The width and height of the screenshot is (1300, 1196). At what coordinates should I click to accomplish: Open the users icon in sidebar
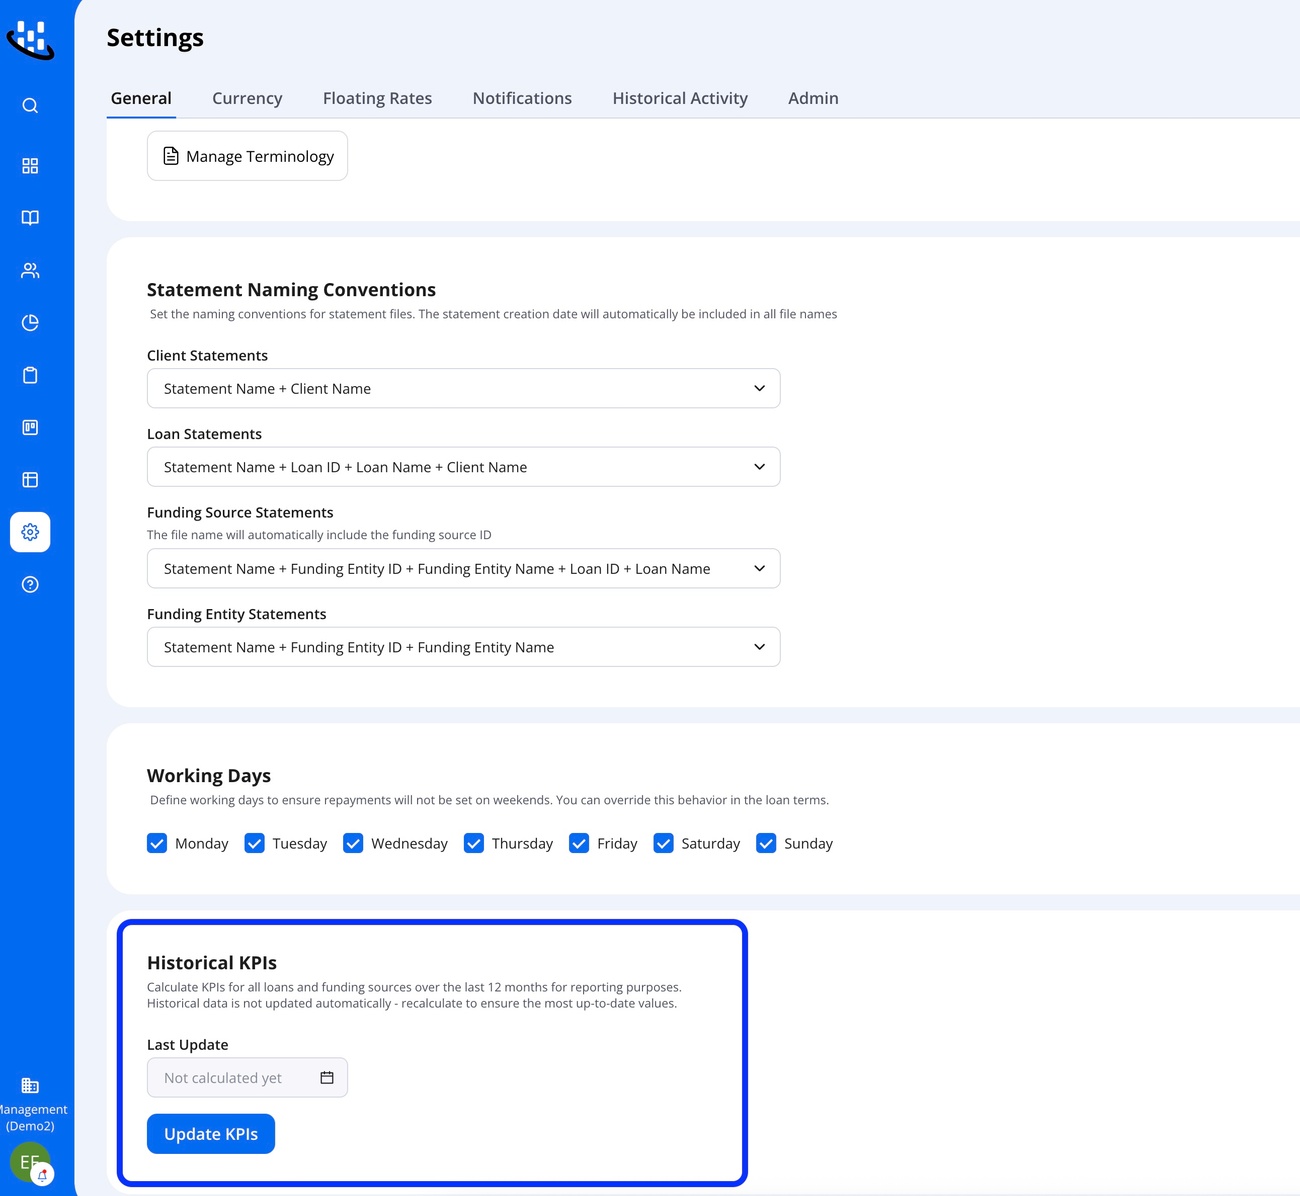[x=30, y=271]
